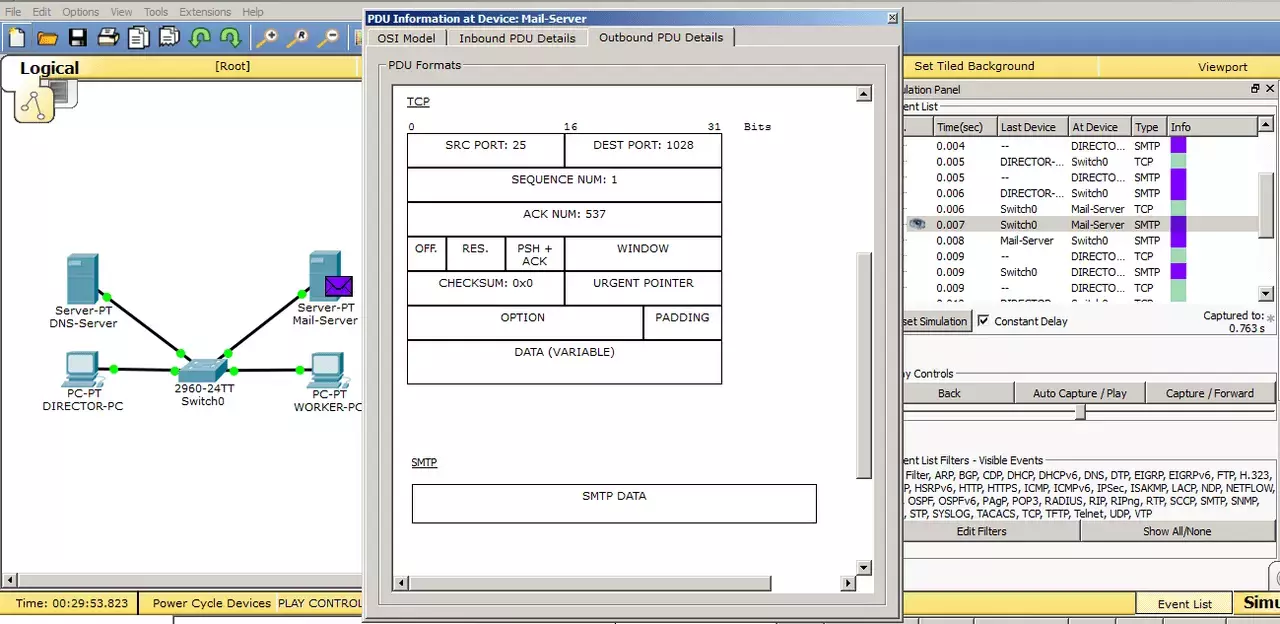This screenshot has width=1280, height=624.
Task: Click the Reset Simulation button
Action: point(936,321)
